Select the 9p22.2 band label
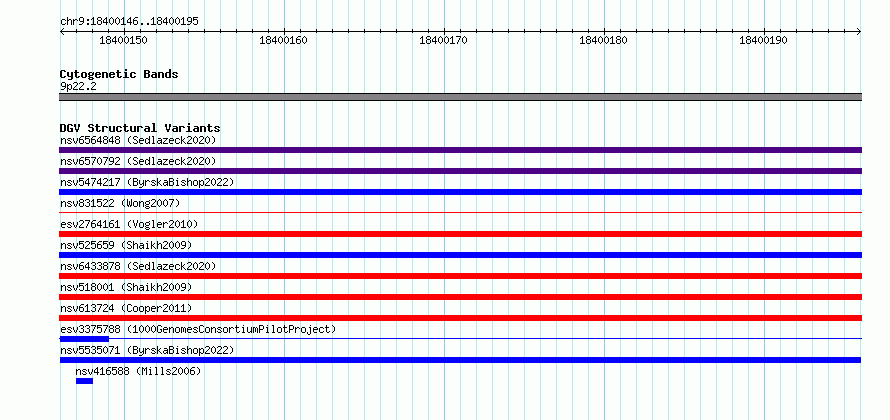 [78, 86]
